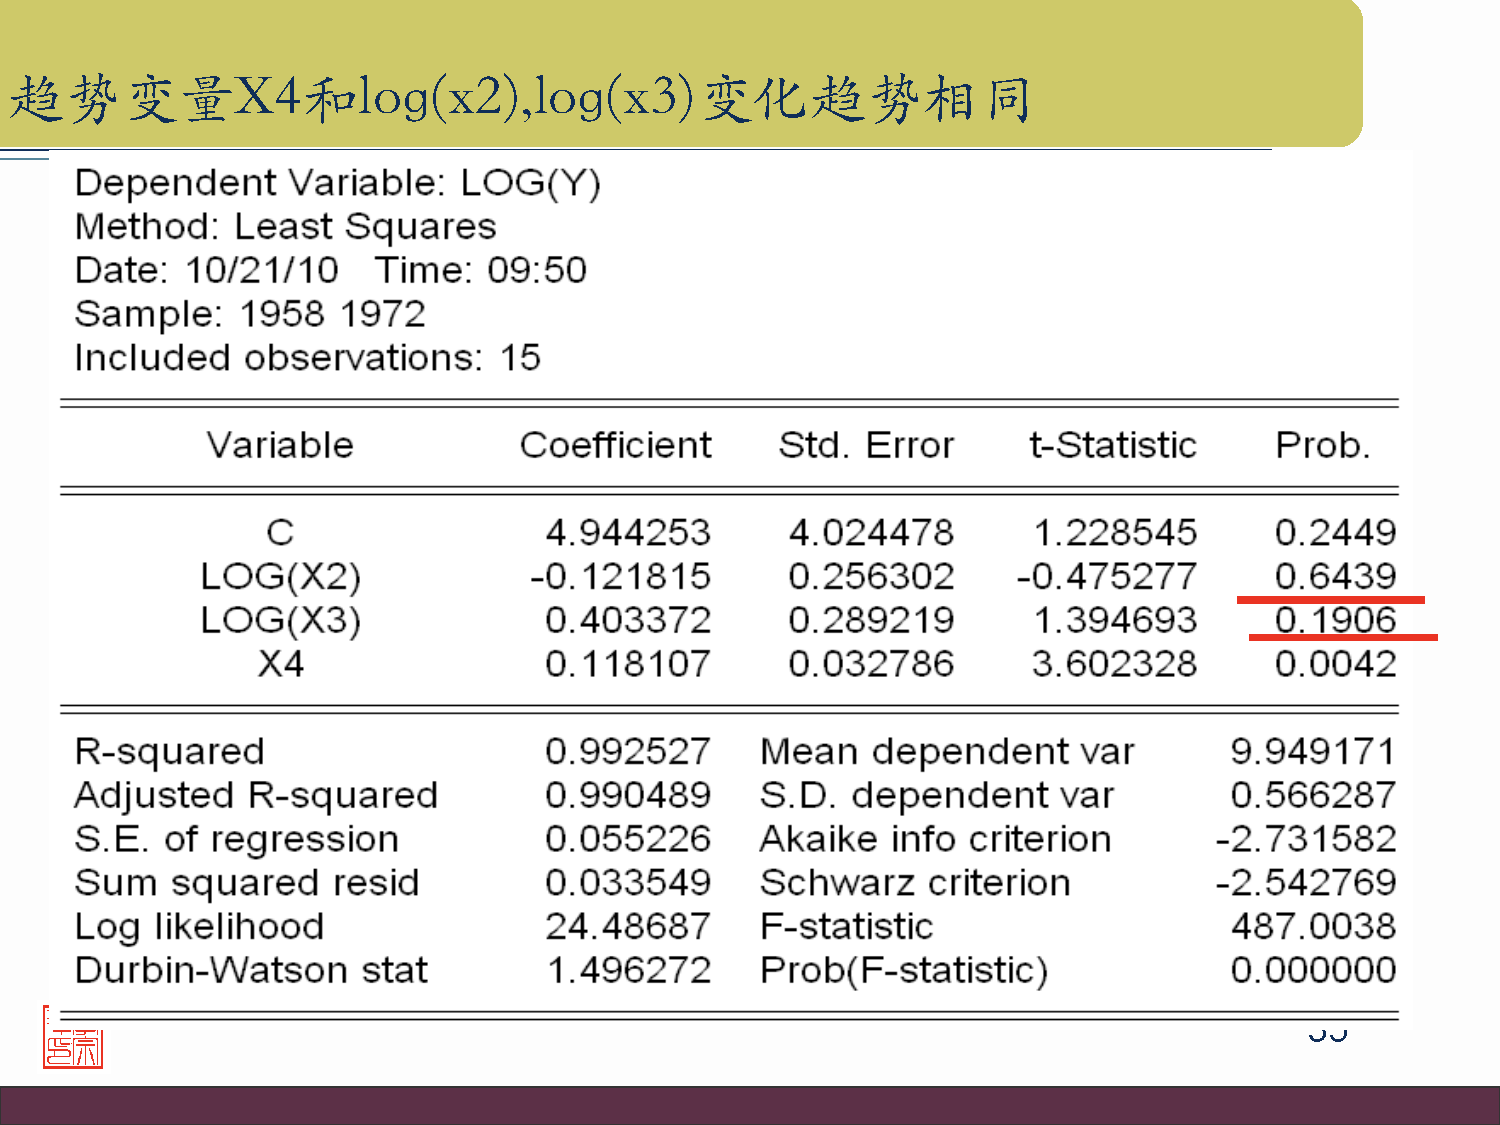This screenshot has width=1500, height=1125.
Task: Click the X4 coefficient value 0.118107
Action: coord(627,664)
